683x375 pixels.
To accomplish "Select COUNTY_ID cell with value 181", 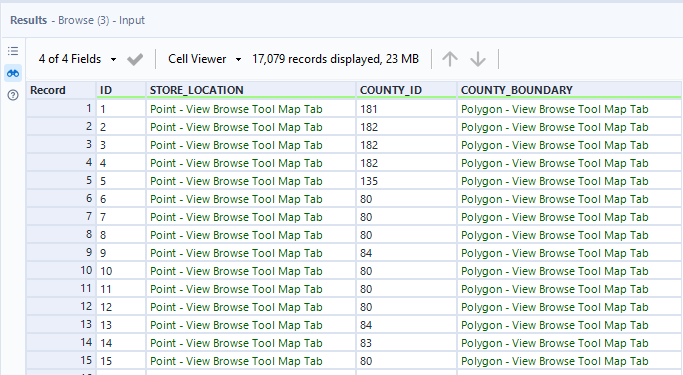I will coord(406,109).
